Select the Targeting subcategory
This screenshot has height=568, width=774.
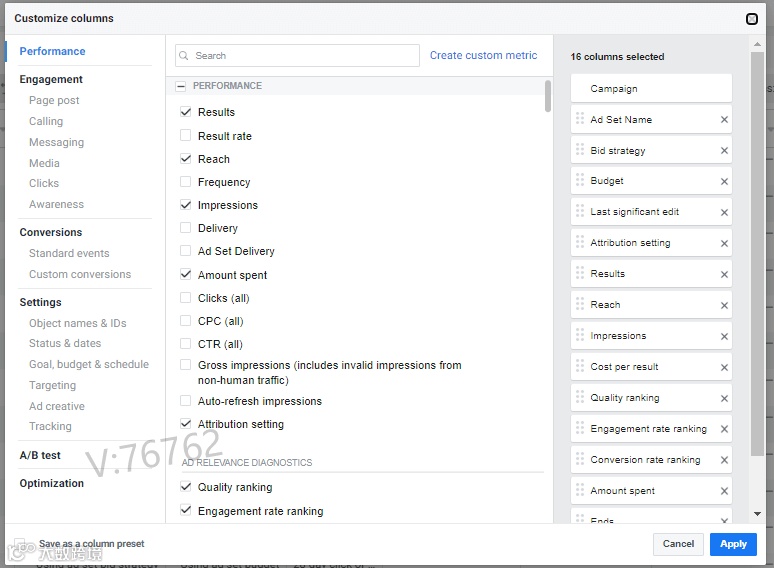tap(52, 385)
